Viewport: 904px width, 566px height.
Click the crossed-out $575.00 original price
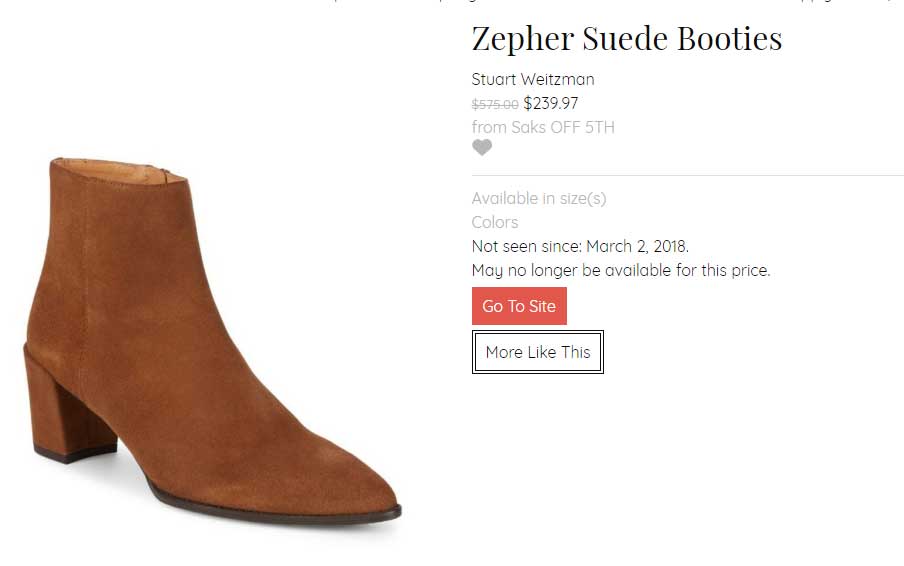[495, 104]
